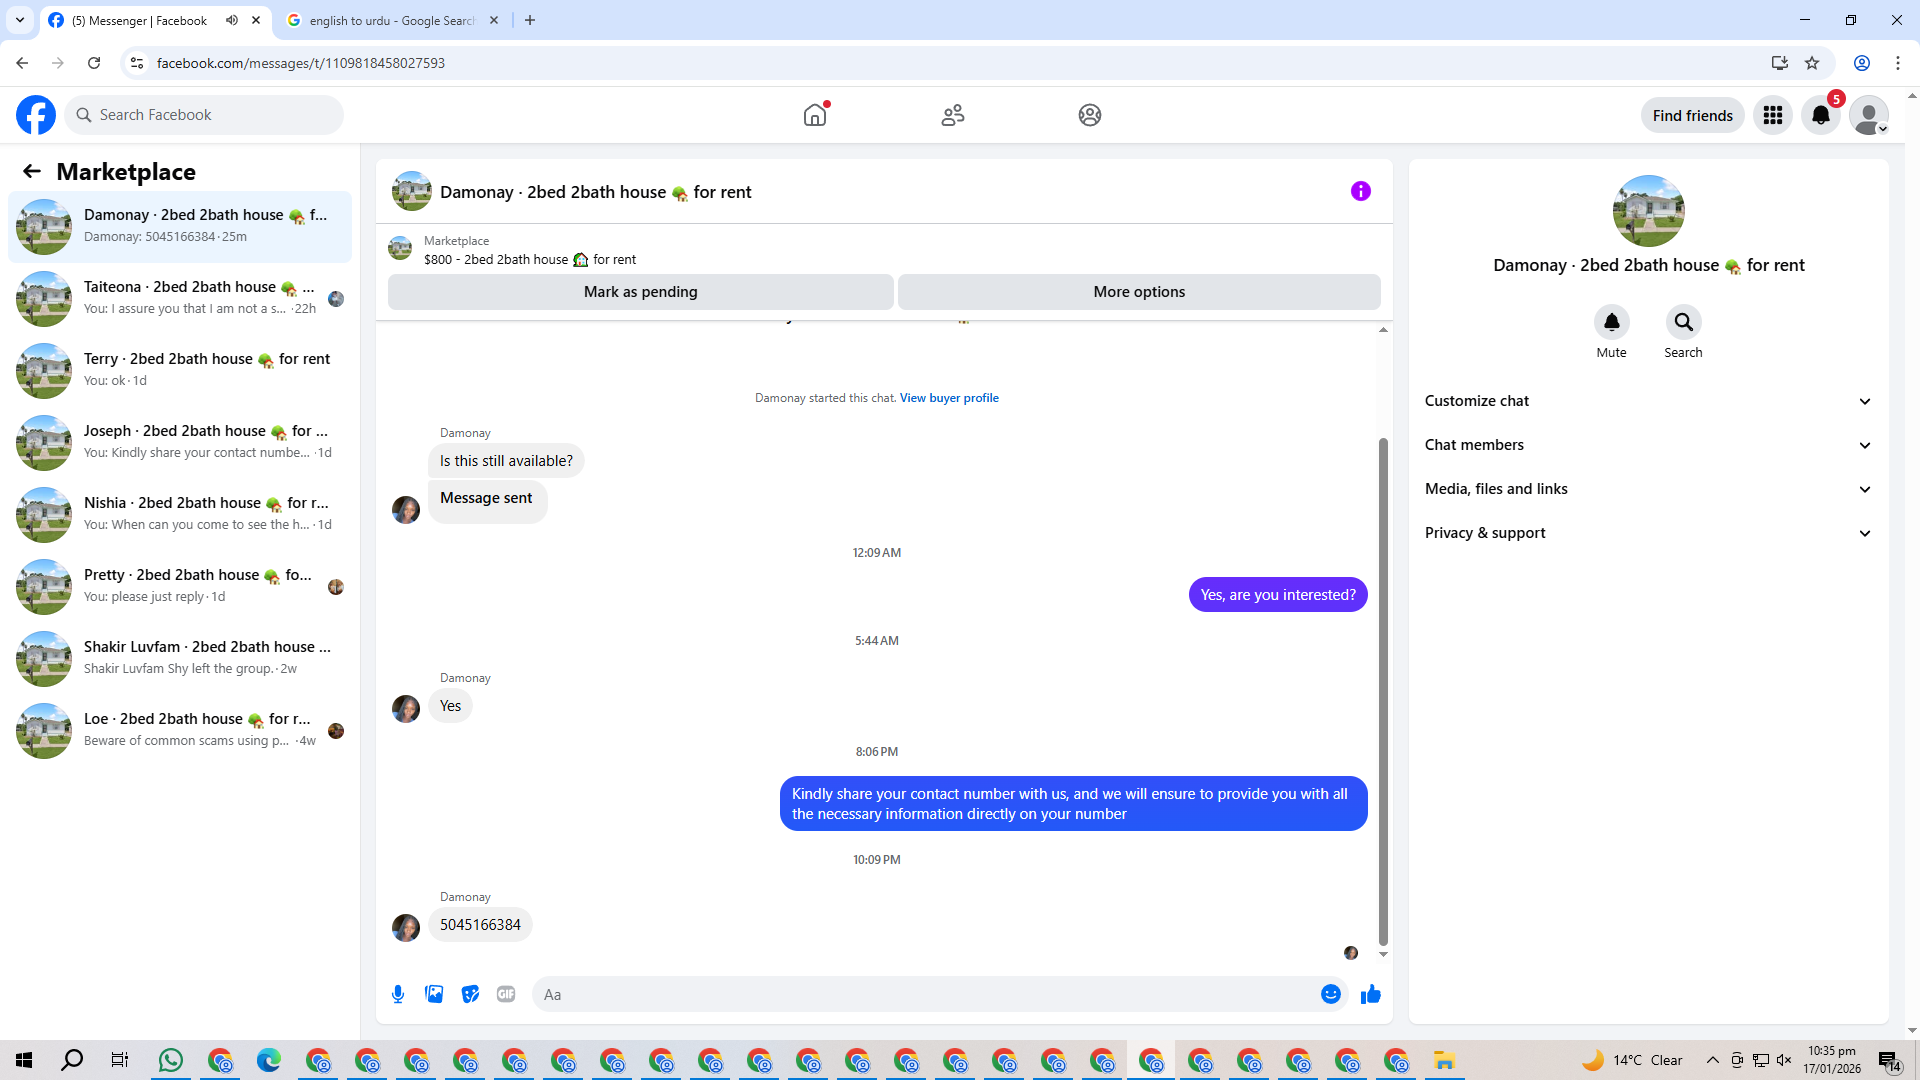
Task: Click the Mark as pending button
Action: click(640, 292)
